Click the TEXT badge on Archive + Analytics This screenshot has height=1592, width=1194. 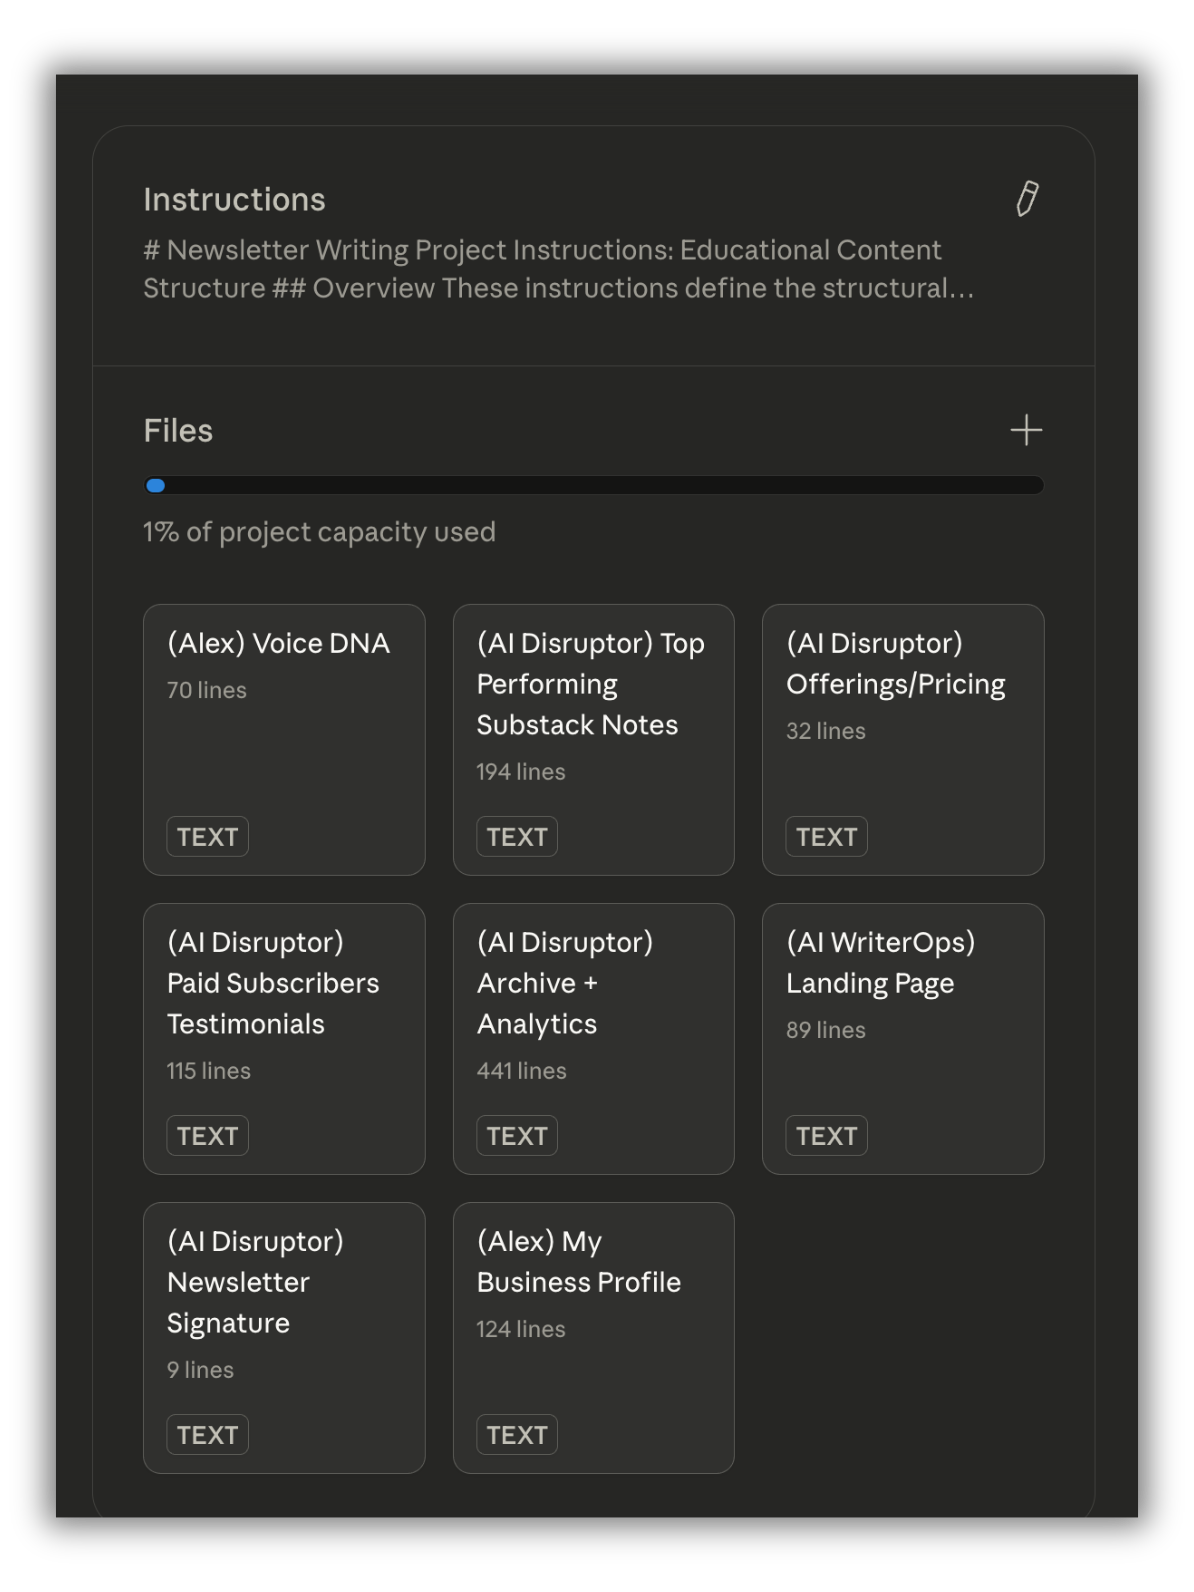[517, 1136]
